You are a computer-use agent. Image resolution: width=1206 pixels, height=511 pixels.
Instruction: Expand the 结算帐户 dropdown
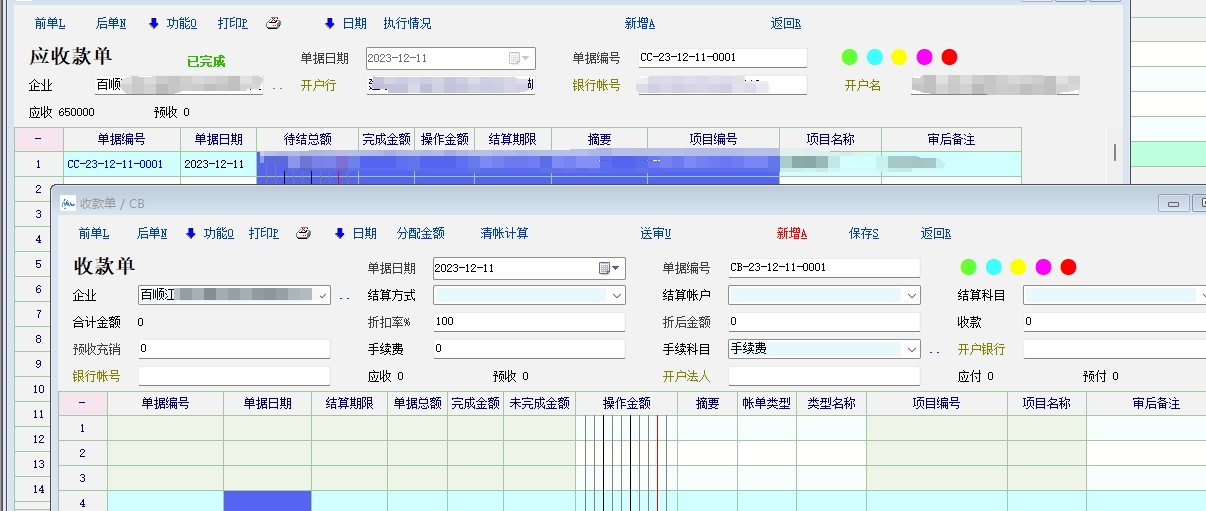[910, 296]
